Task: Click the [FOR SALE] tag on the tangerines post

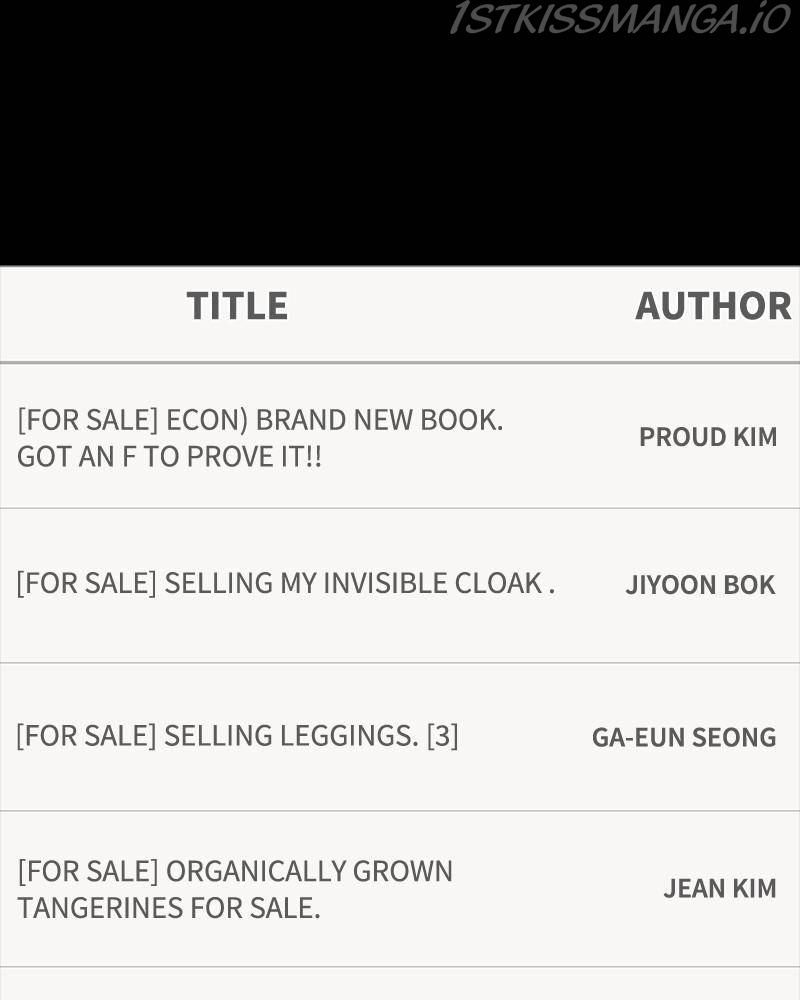Action: coord(88,871)
